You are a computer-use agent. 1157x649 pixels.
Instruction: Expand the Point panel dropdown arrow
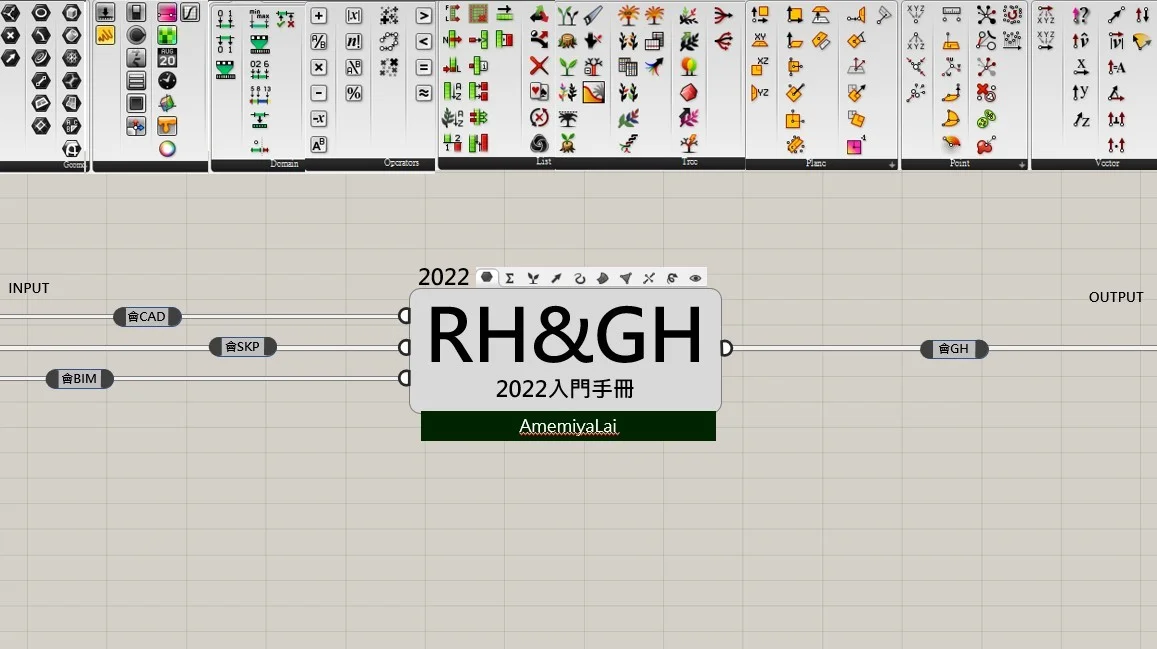(x=1021, y=164)
